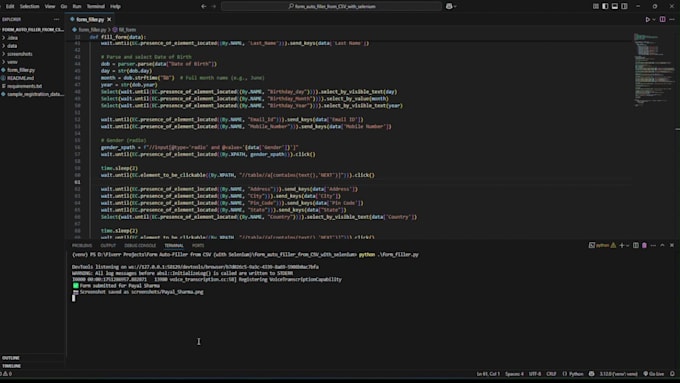Open the Terminal menu
This screenshot has height=383, width=680.
tap(95, 7)
